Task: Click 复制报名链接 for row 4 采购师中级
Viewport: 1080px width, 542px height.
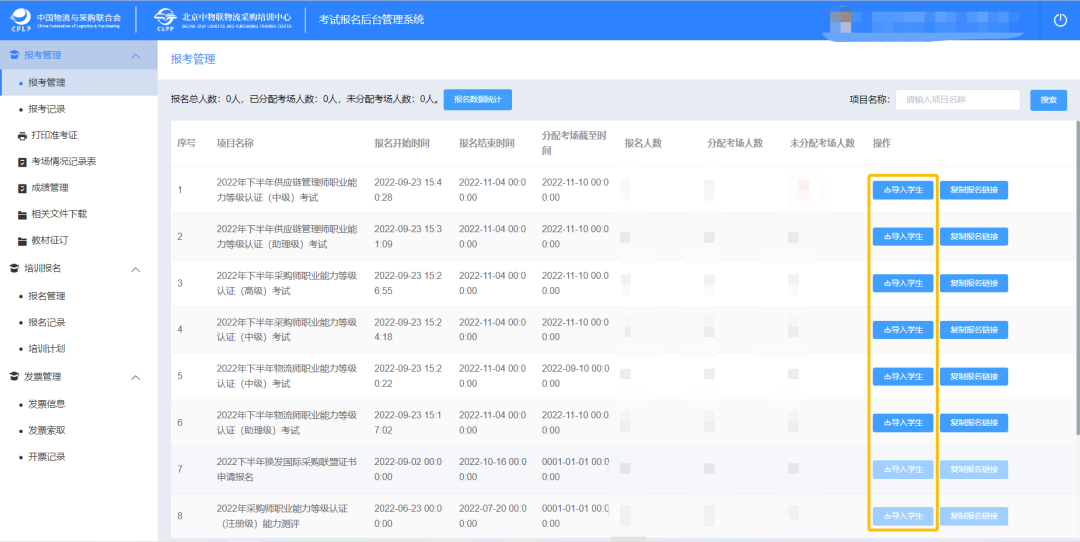Action: (x=974, y=330)
